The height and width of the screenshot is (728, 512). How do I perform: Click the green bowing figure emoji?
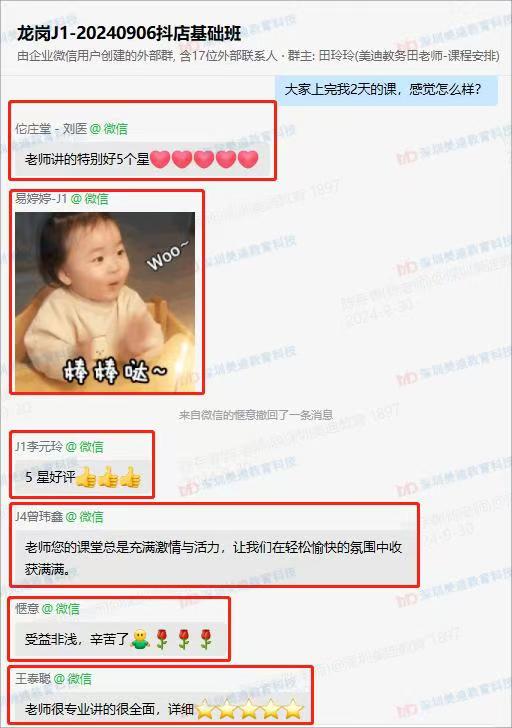[140, 639]
